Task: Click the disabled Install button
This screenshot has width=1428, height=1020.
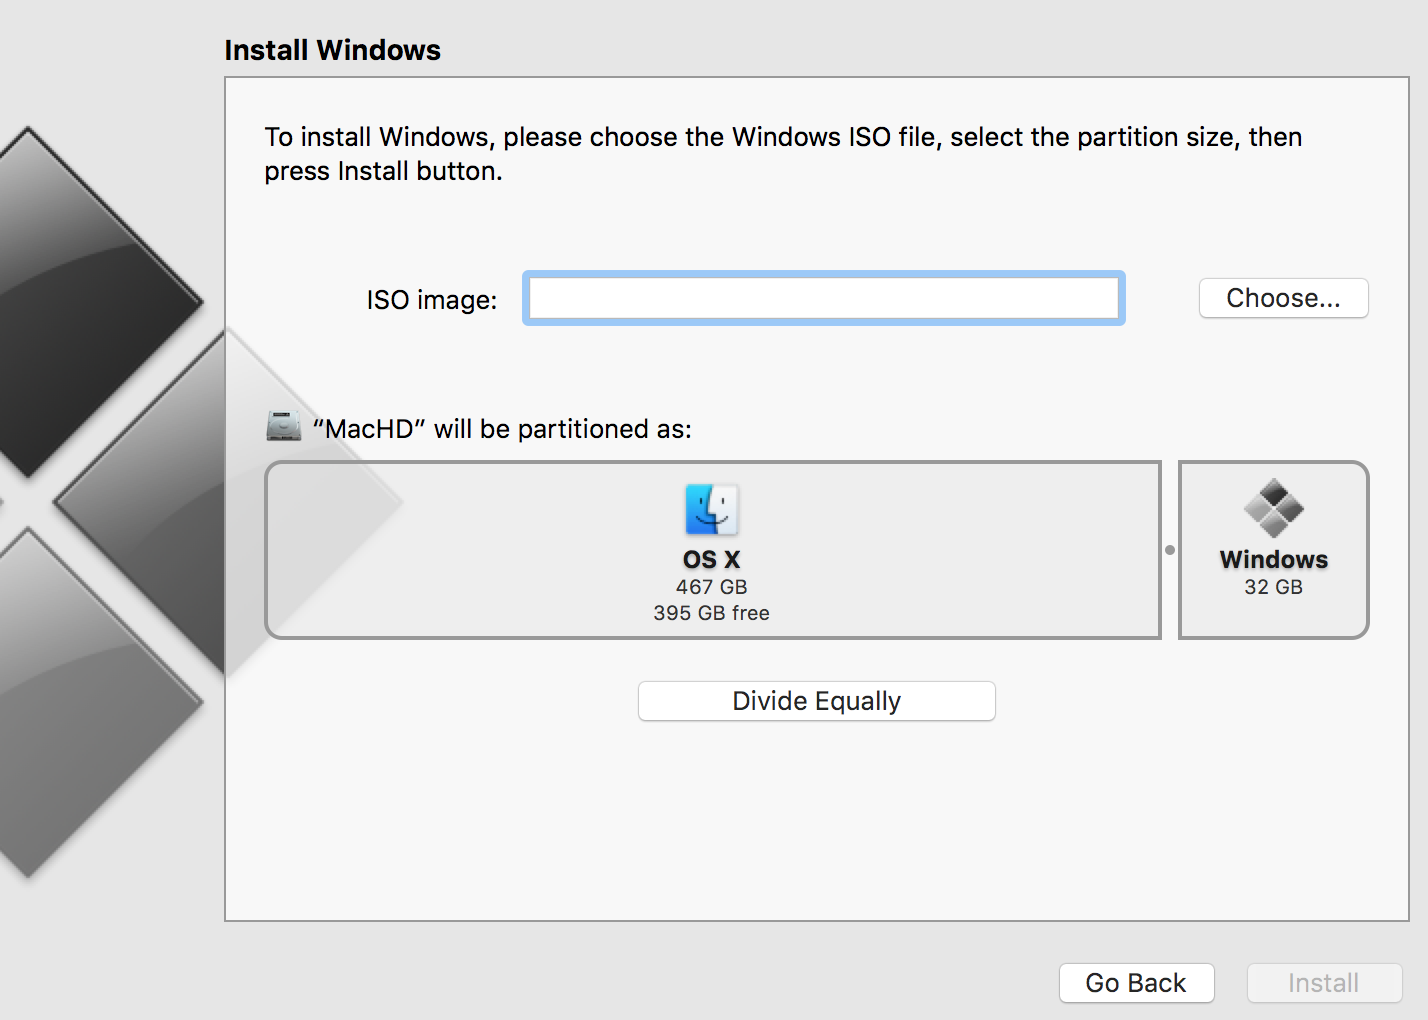Action: (x=1324, y=983)
